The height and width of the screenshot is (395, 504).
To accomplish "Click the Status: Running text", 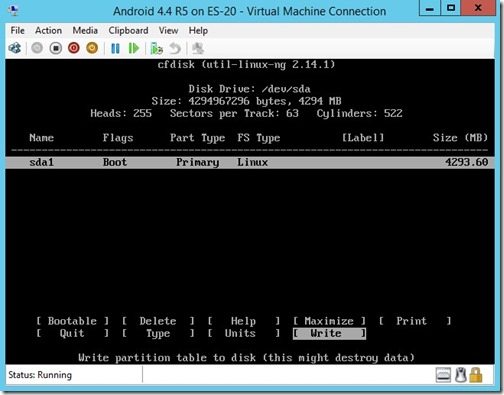I will (40, 375).
